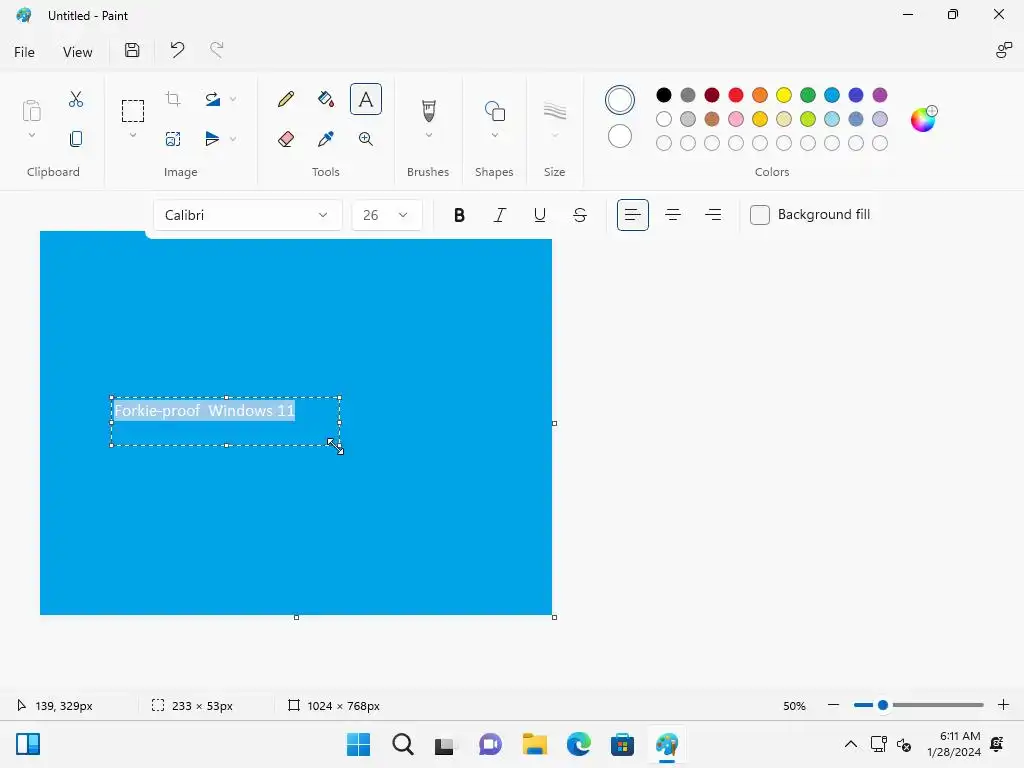
Task: Open Edit colors rainbow wheel
Action: click(x=923, y=119)
